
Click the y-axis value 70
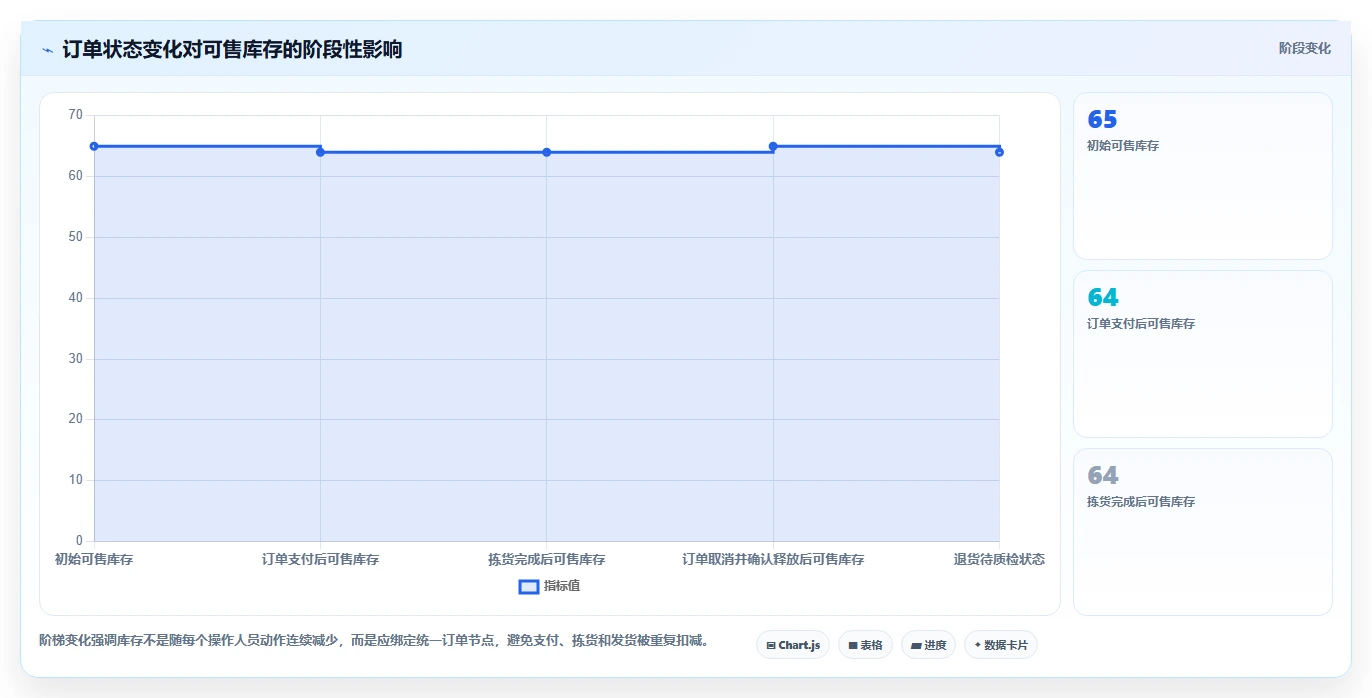[76, 115]
